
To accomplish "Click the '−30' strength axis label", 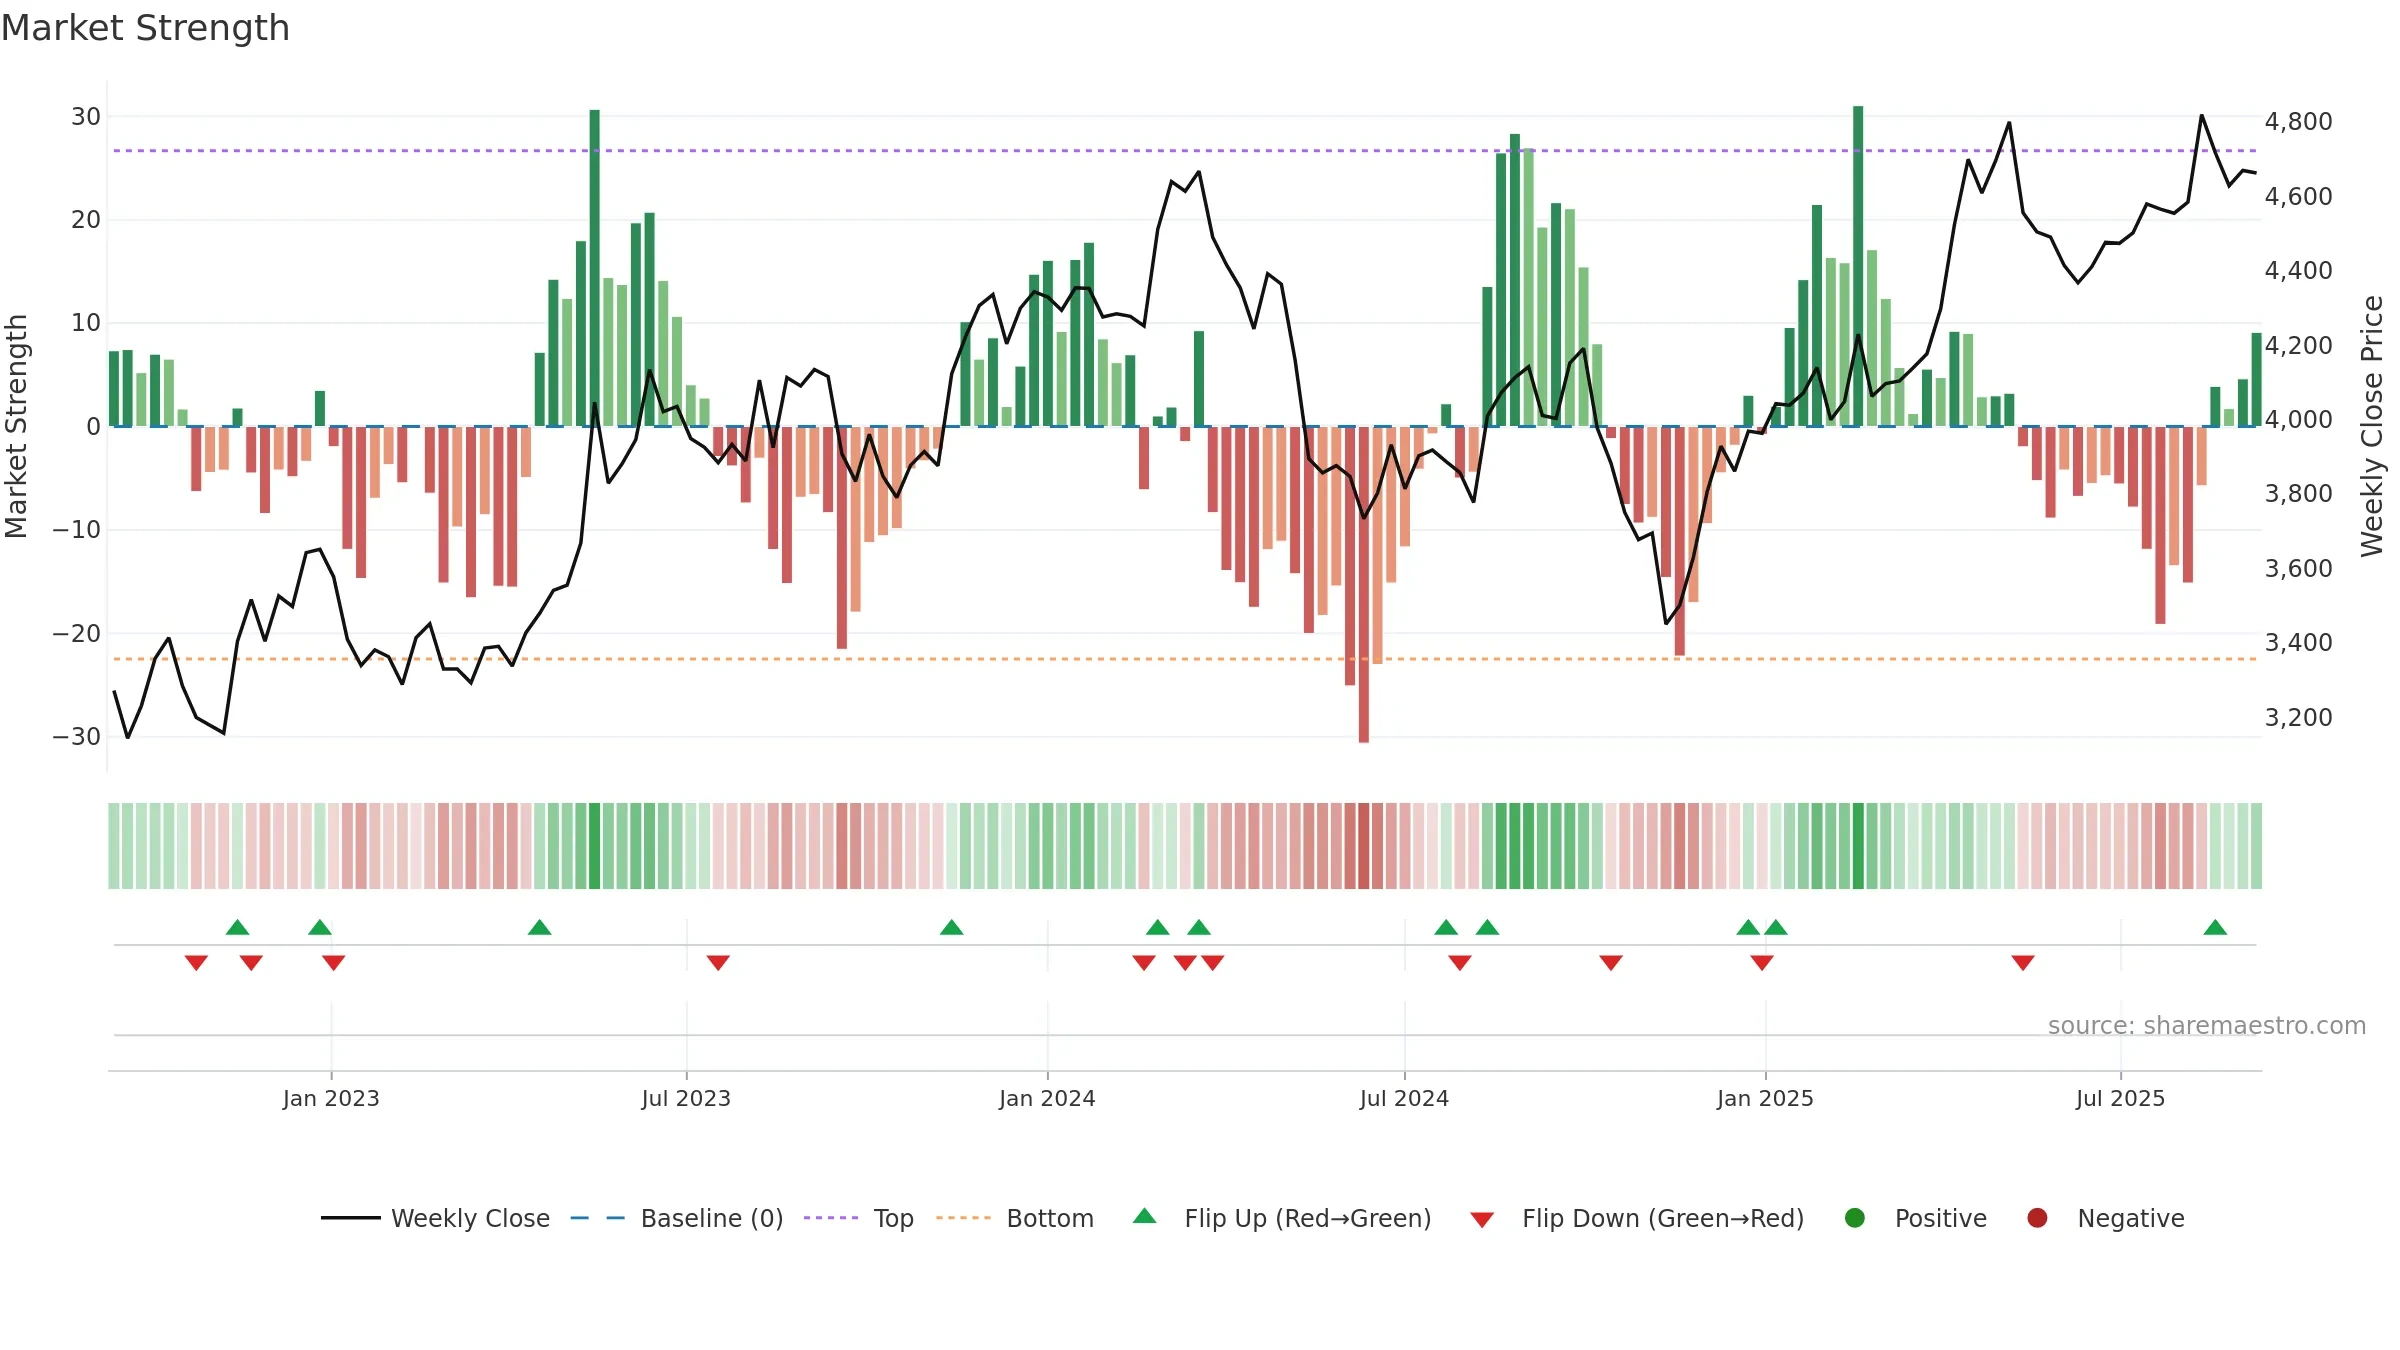I will pos(77,736).
